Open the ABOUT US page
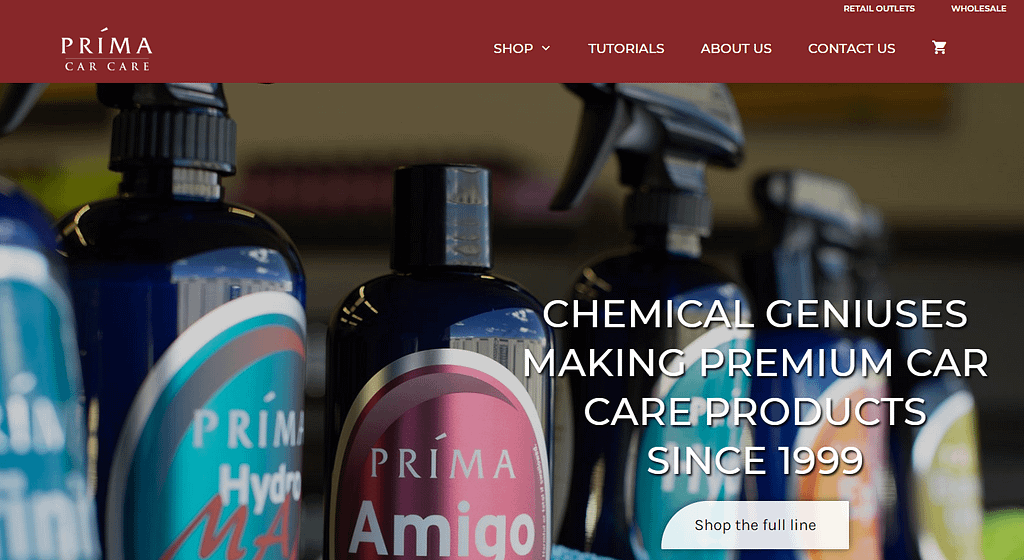 click(x=736, y=48)
